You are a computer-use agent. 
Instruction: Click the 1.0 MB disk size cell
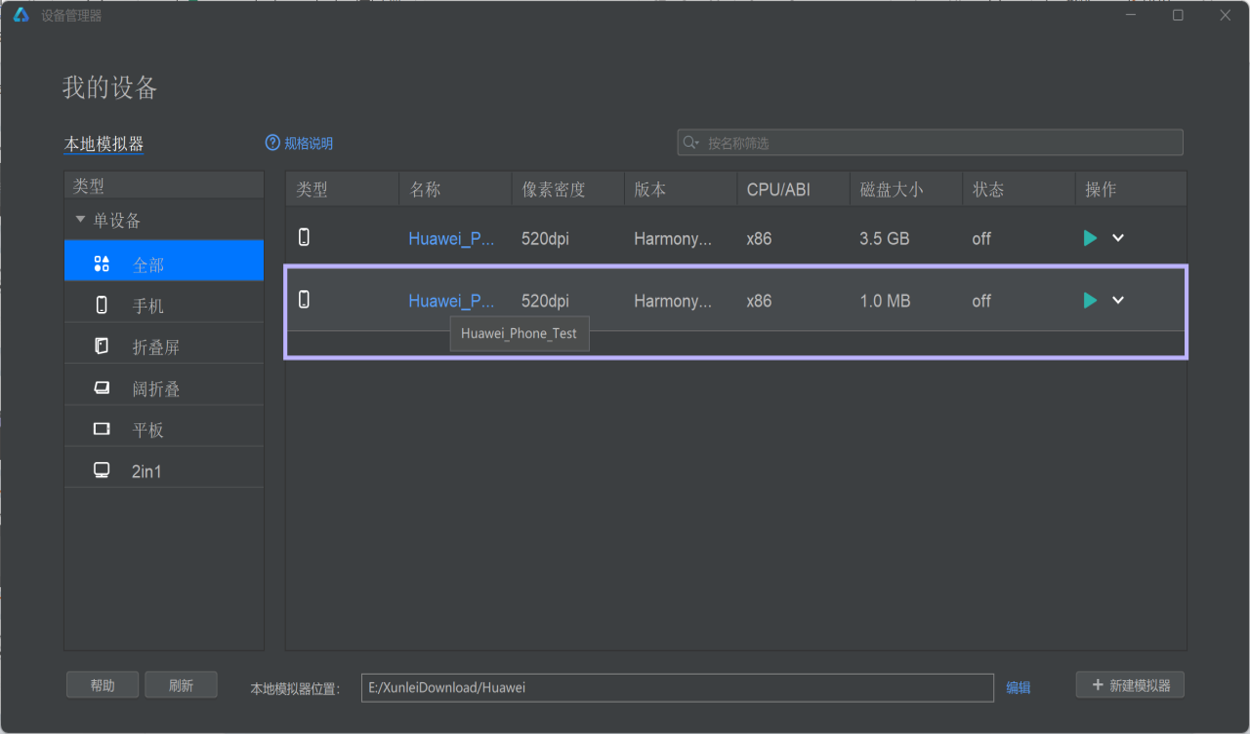click(885, 301)
